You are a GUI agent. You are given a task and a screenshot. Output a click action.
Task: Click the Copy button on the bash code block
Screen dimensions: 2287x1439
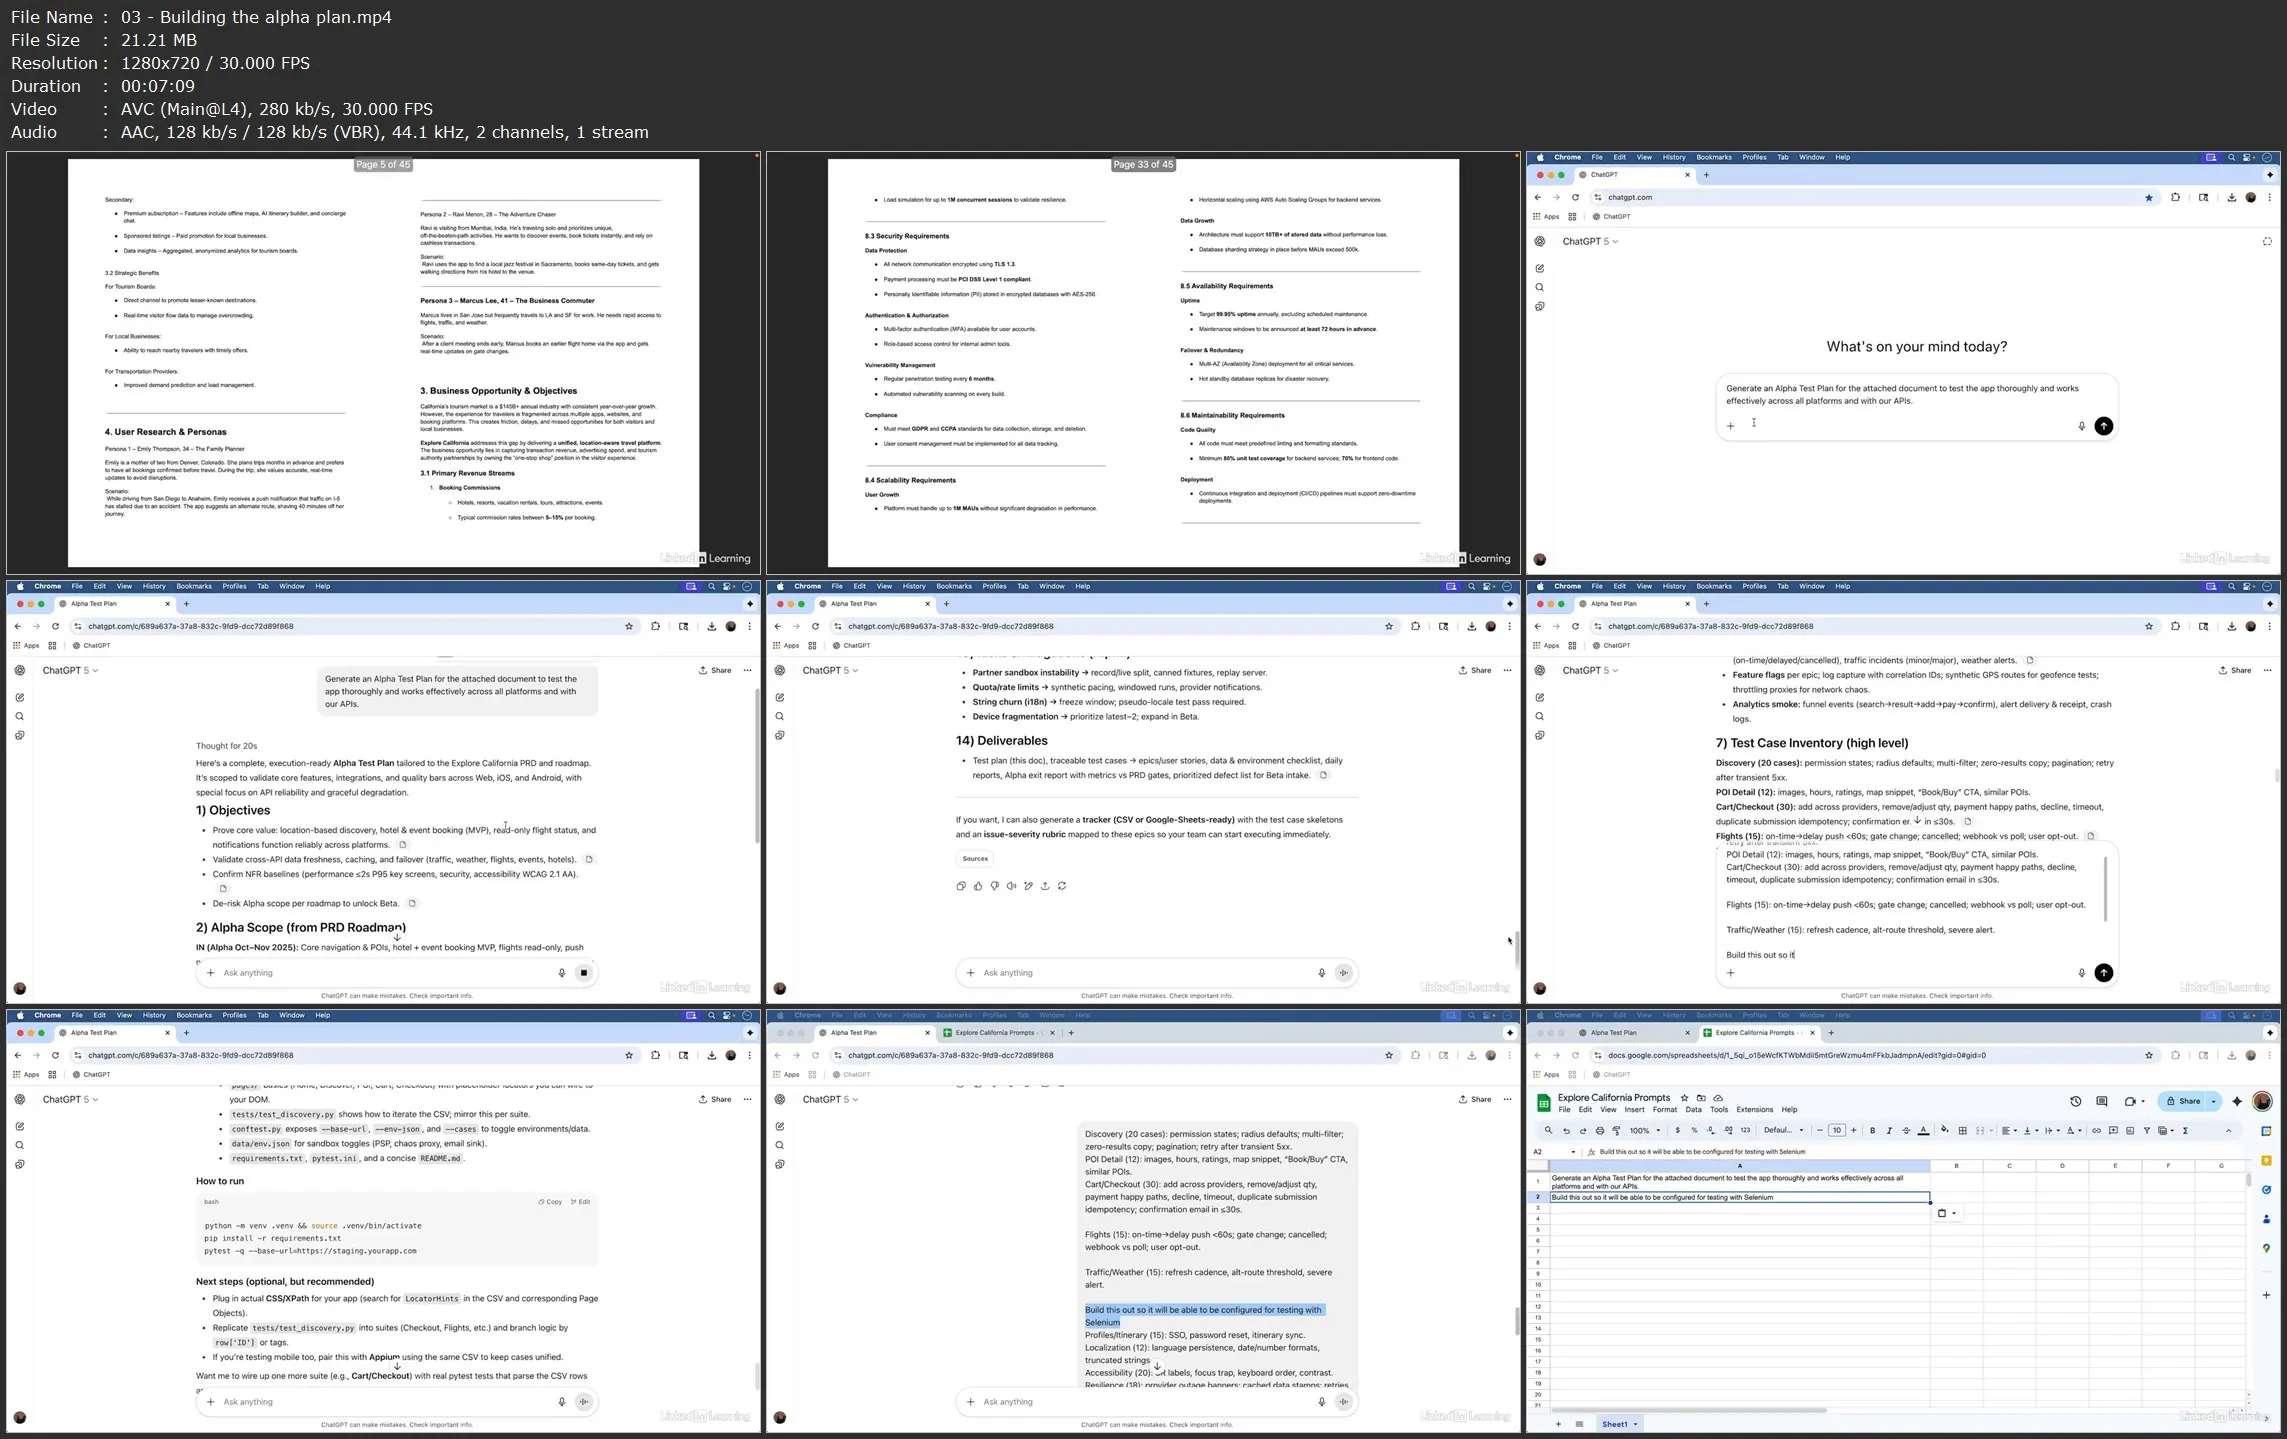tap(550, 1202)
